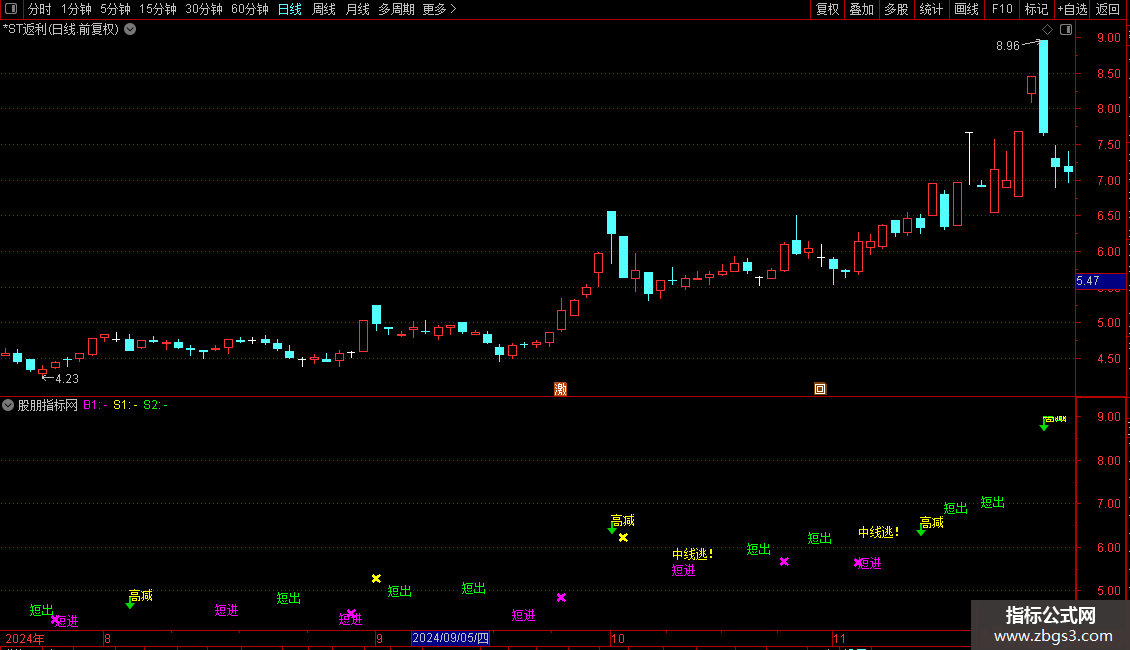Image resolution: width=1130 pixels, height=650 pixels.
Task: Click the top-right 高减 signal with green arrow
Action: pyautogui.click(x=1054, y=421)
